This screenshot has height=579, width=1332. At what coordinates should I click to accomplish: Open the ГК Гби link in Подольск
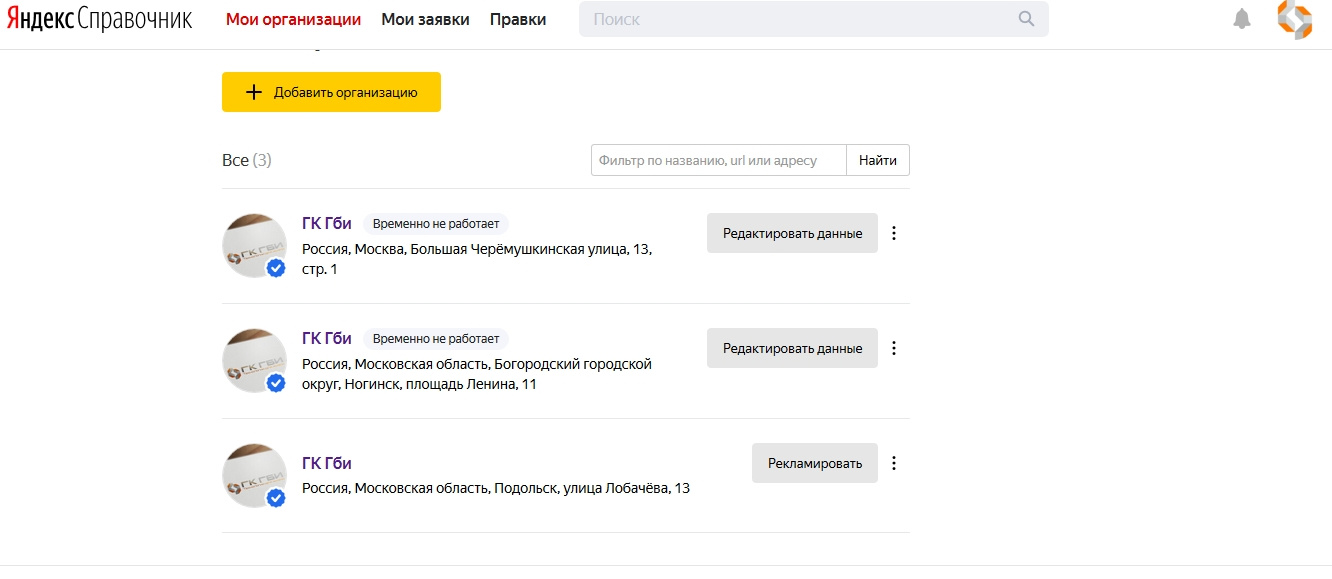[x=327, y=463]
